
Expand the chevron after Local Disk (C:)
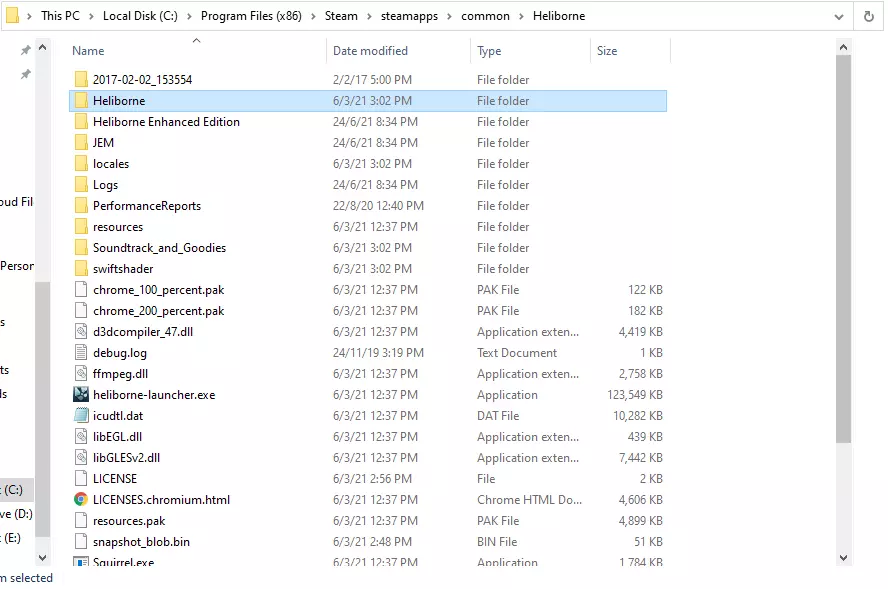pyautogui.click(x=189, y=16)
